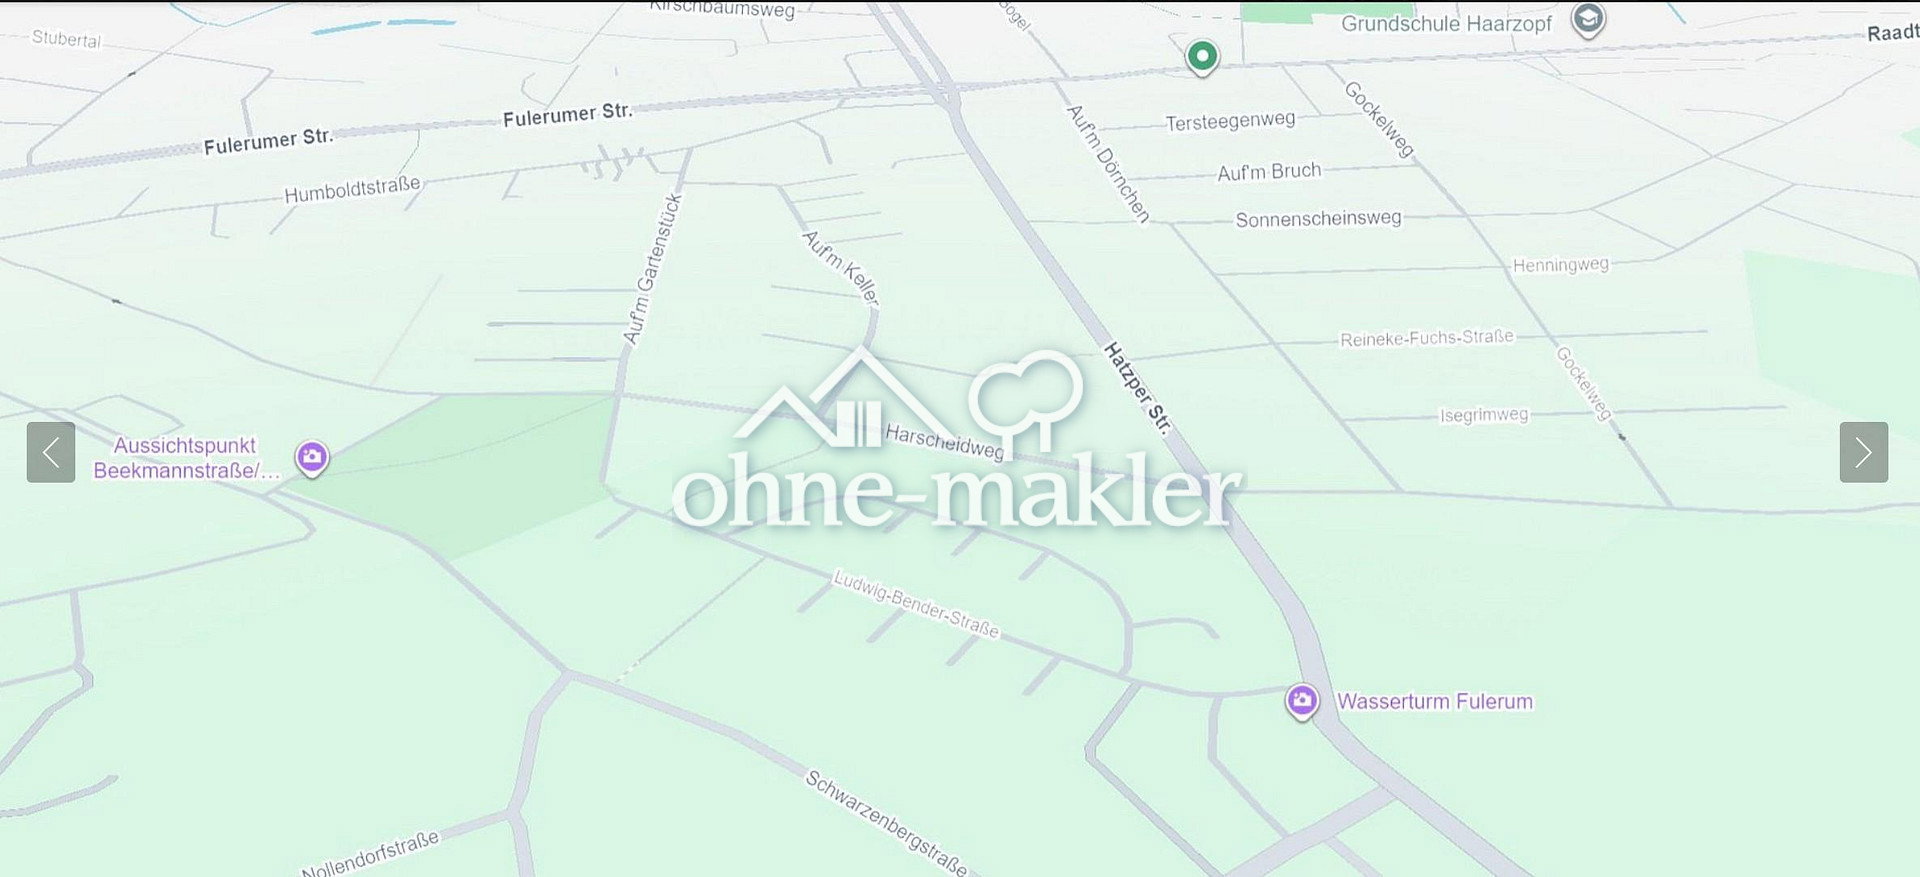Select the Ludwig-Bender-Straße label

point(916,603)
